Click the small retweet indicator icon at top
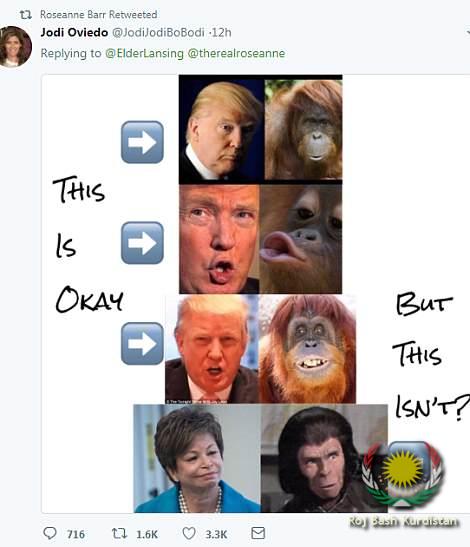This screenshot has width=470, height=547. pos(25,15)
